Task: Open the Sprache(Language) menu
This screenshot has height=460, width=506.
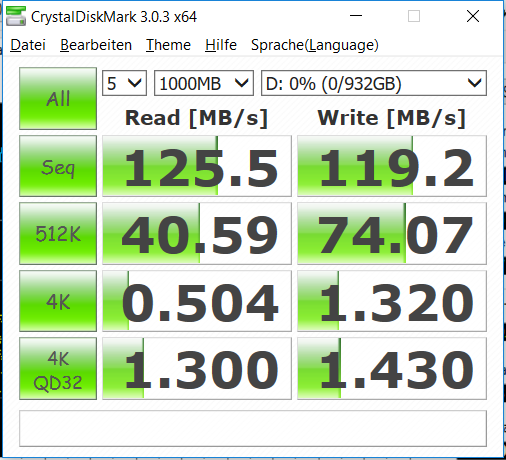Action: coord(315,45)
